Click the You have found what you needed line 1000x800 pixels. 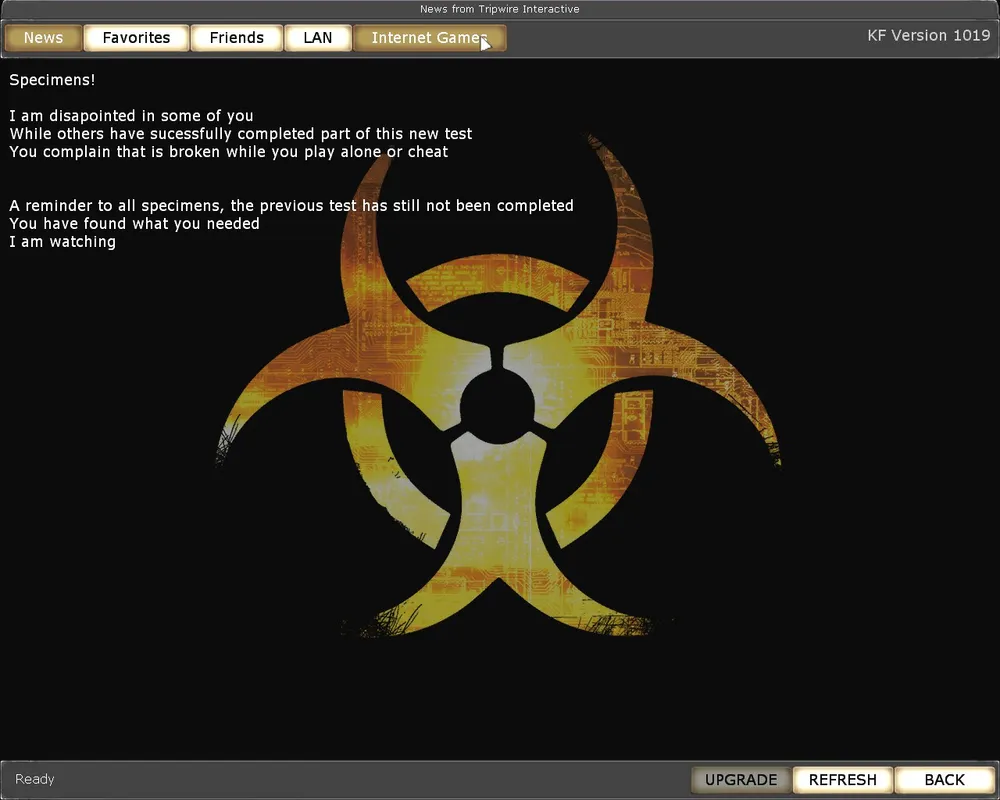[x=134, y=224]
